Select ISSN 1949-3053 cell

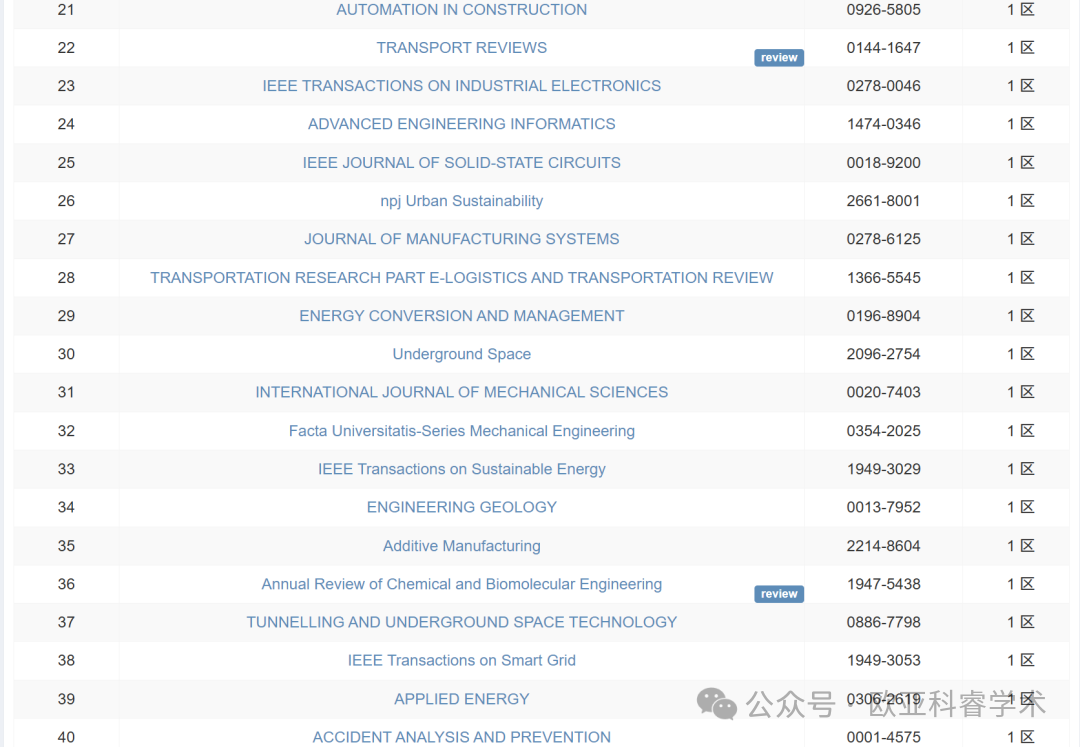(884, 660)
